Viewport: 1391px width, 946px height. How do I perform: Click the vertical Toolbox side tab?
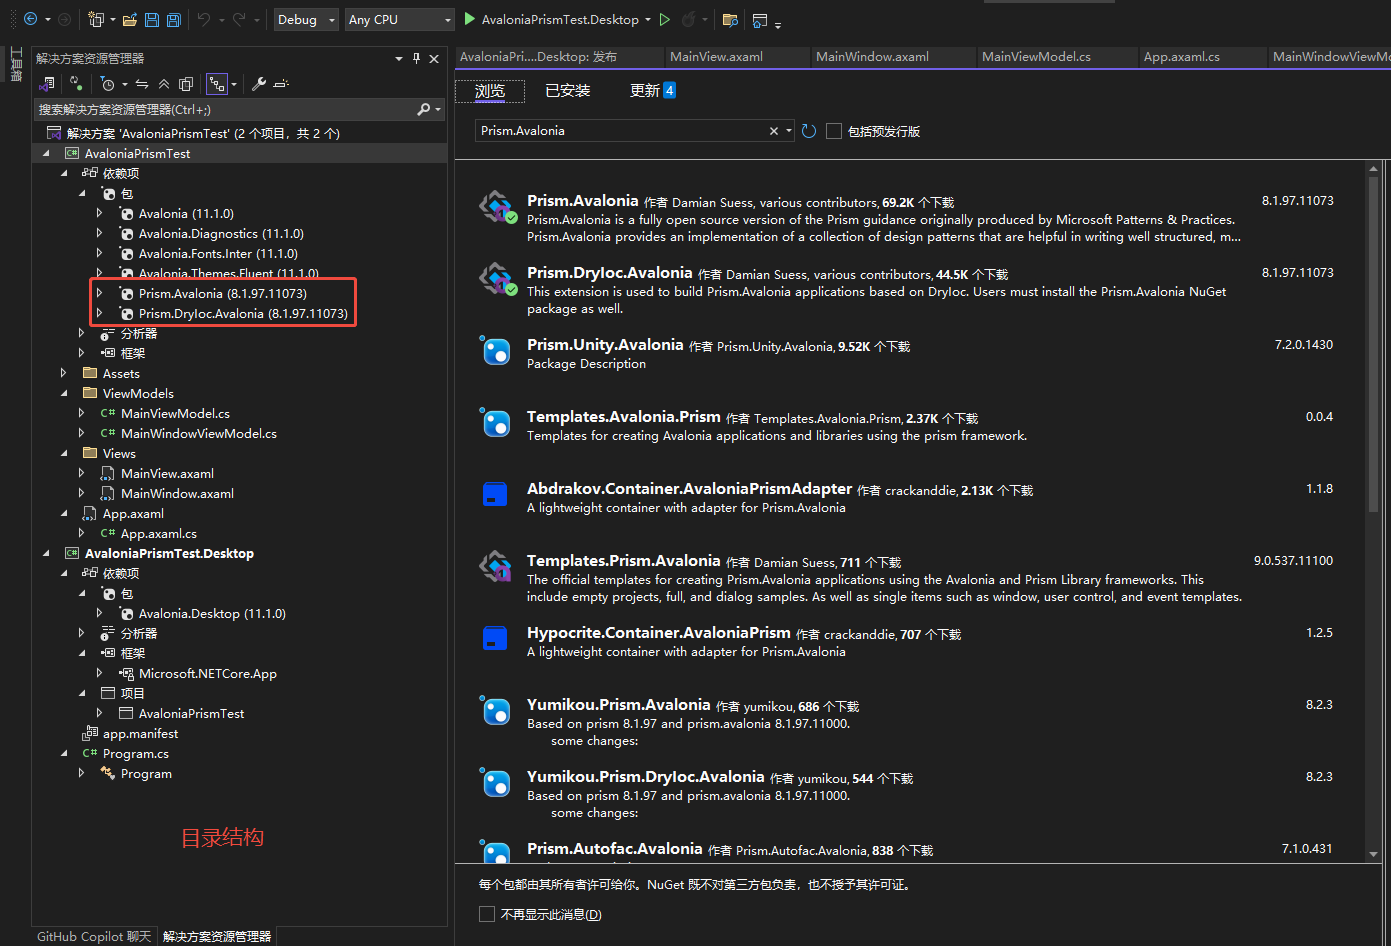[x=16, y=64]
